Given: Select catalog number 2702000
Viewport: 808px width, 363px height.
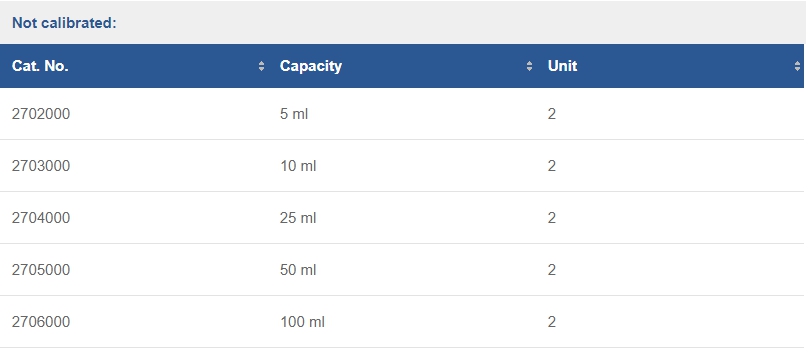Looking at the screenshot, I should [41, 114].
